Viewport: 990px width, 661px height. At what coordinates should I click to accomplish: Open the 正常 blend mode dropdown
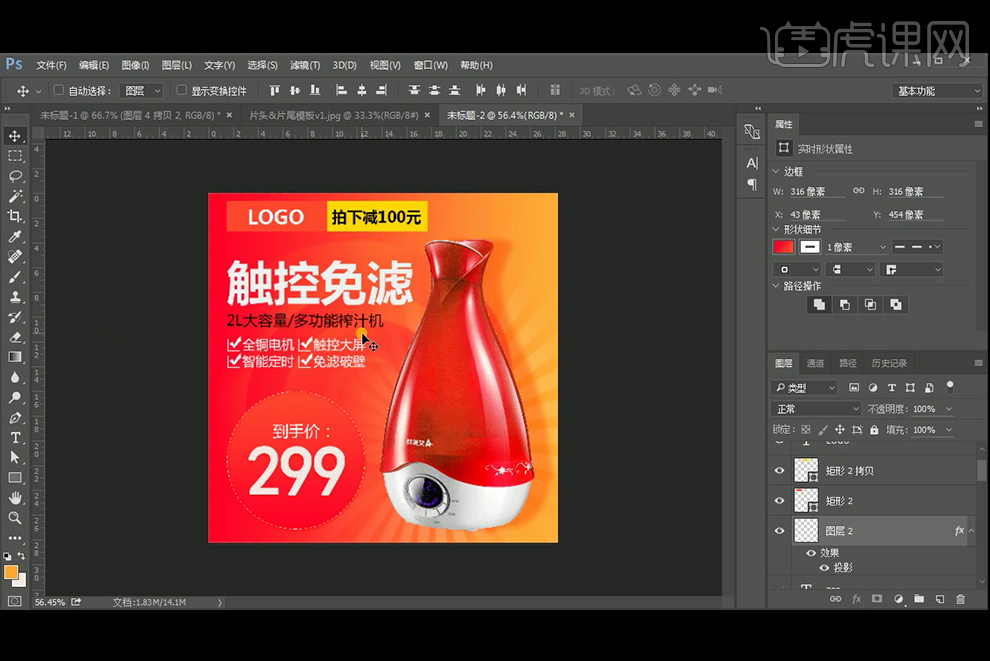tap(816, 409)
